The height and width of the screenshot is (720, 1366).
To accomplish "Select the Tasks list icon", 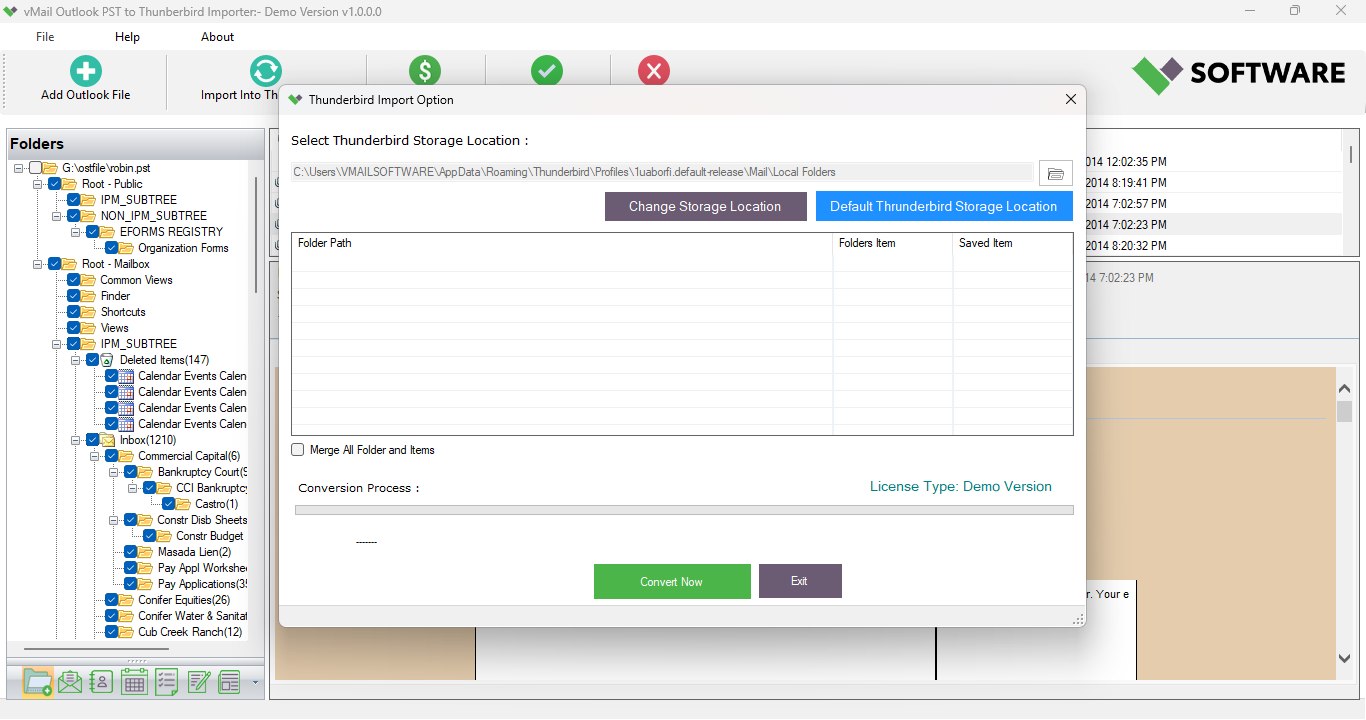I will pos(165,681).
